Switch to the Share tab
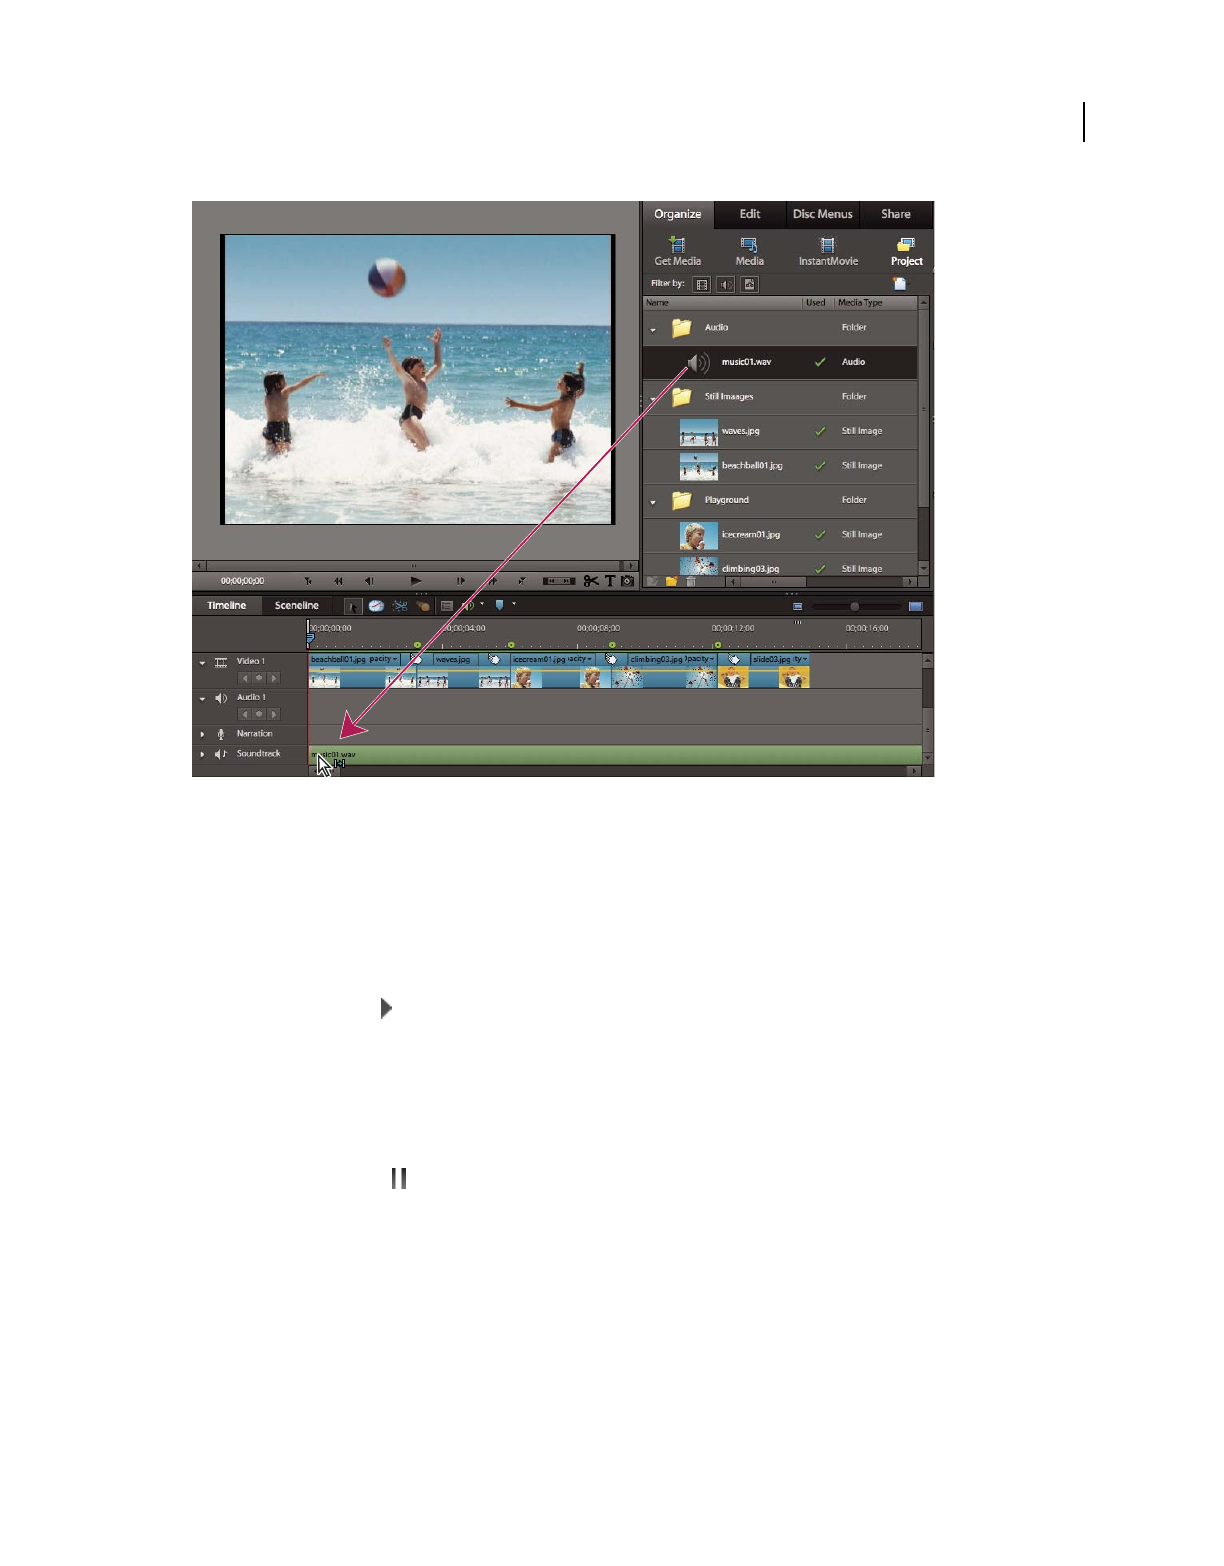Image resolution: width=1224 pixels, height=1566 pixels. pos(895,214)
